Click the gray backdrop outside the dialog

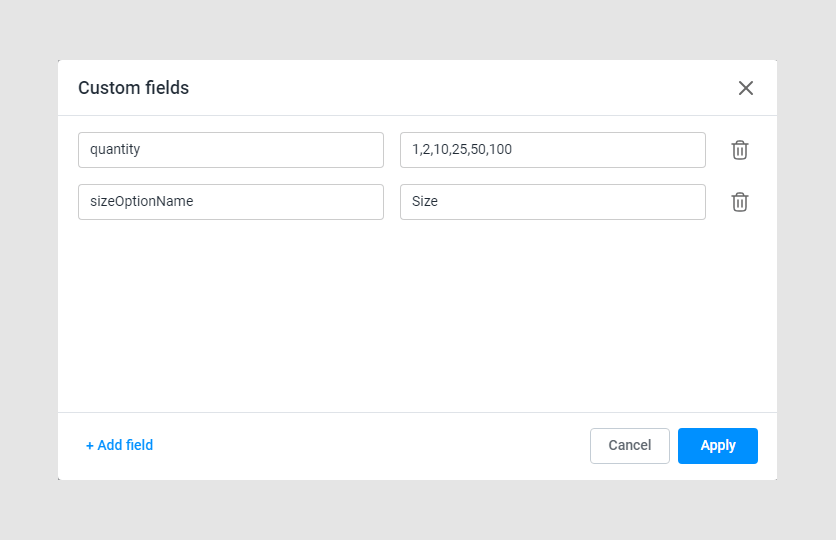point(28,270)
